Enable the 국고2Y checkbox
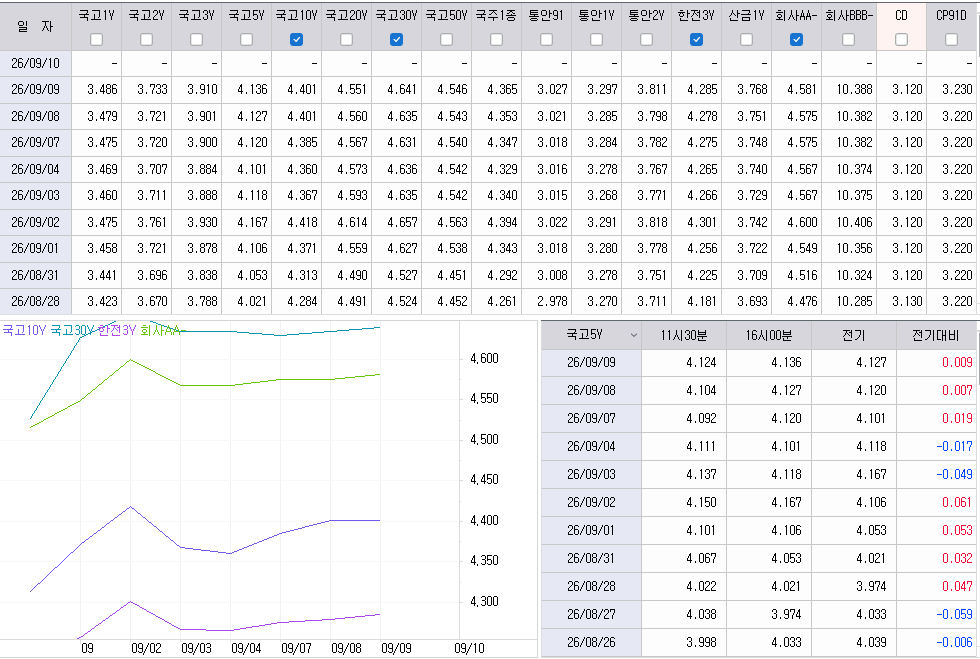 146,39
